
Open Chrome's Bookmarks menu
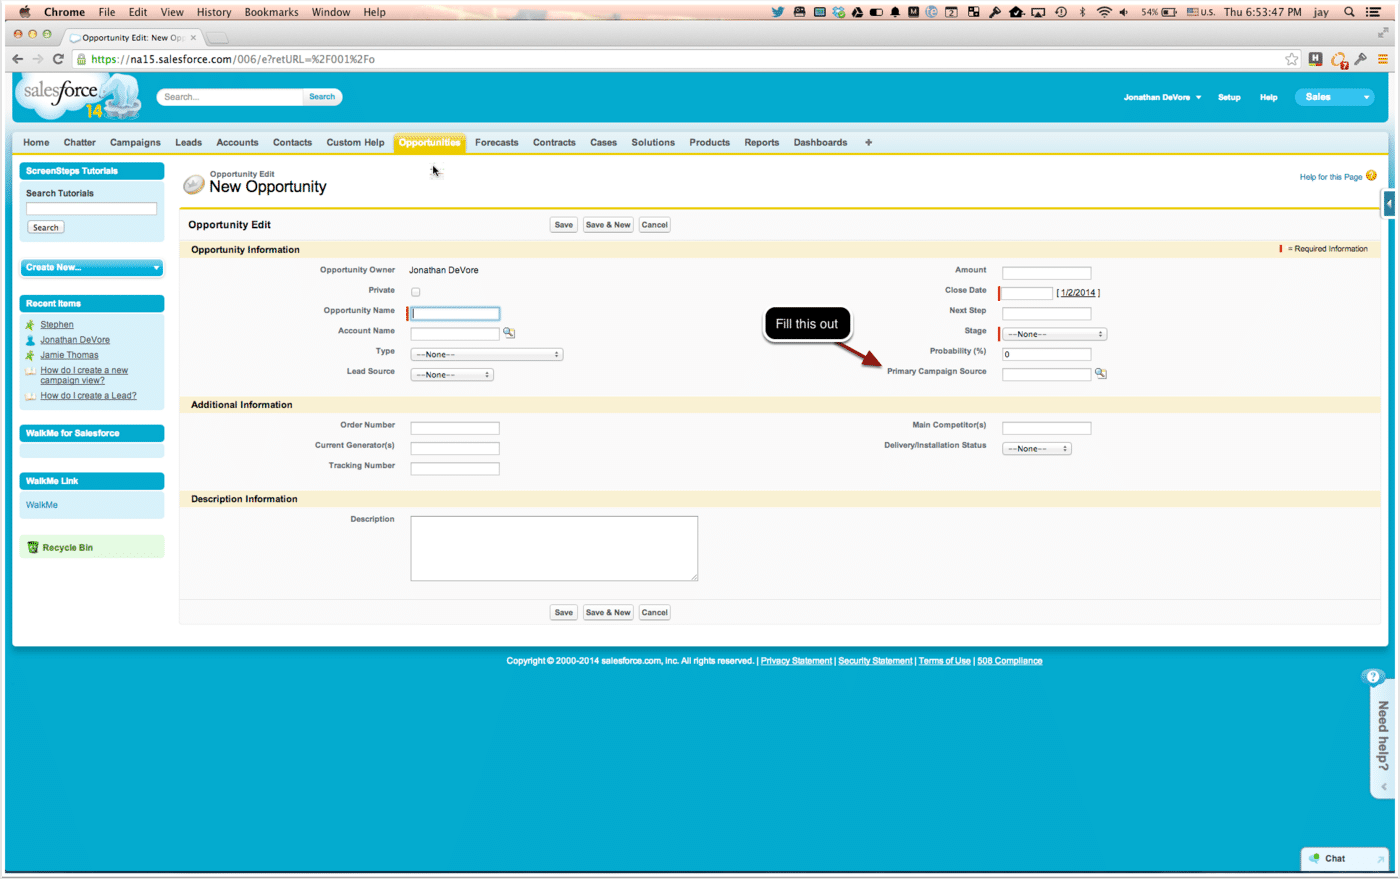click(271, 12)
